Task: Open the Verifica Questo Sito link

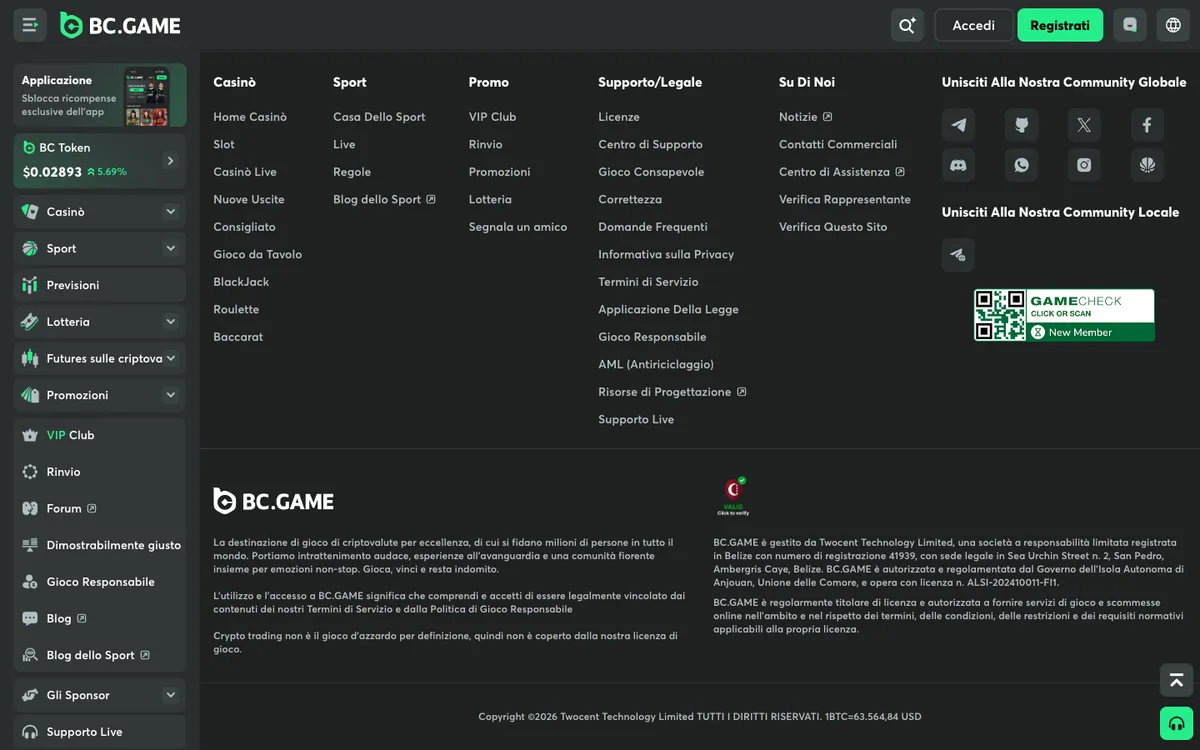Action: point(833,227)
